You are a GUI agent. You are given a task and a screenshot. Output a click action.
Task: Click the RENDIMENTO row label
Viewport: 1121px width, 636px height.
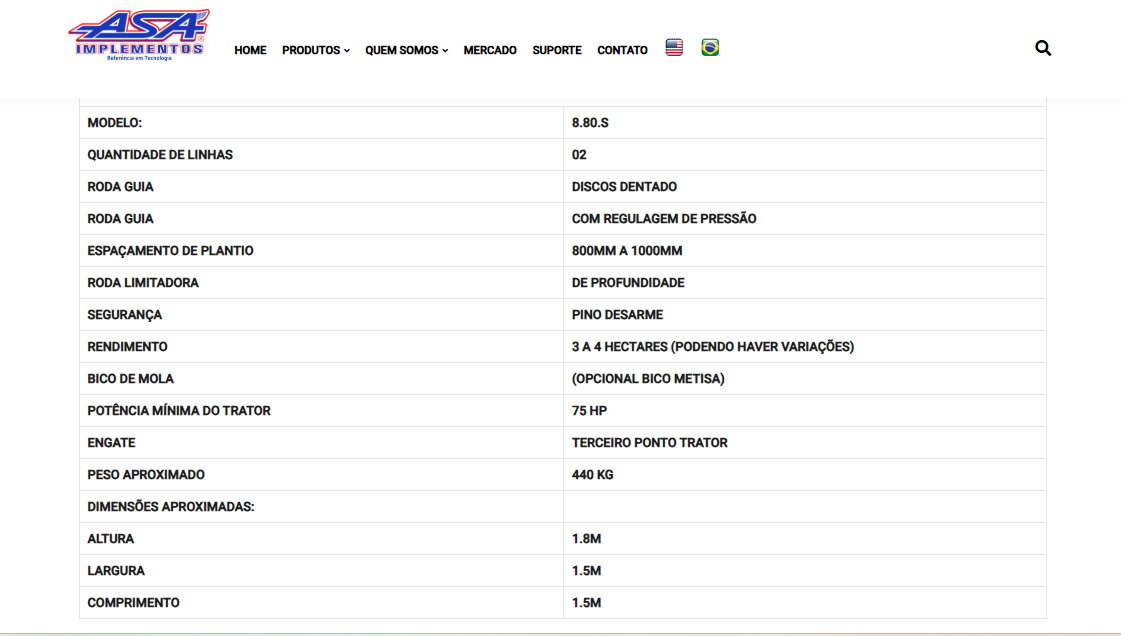click(127, 347)
